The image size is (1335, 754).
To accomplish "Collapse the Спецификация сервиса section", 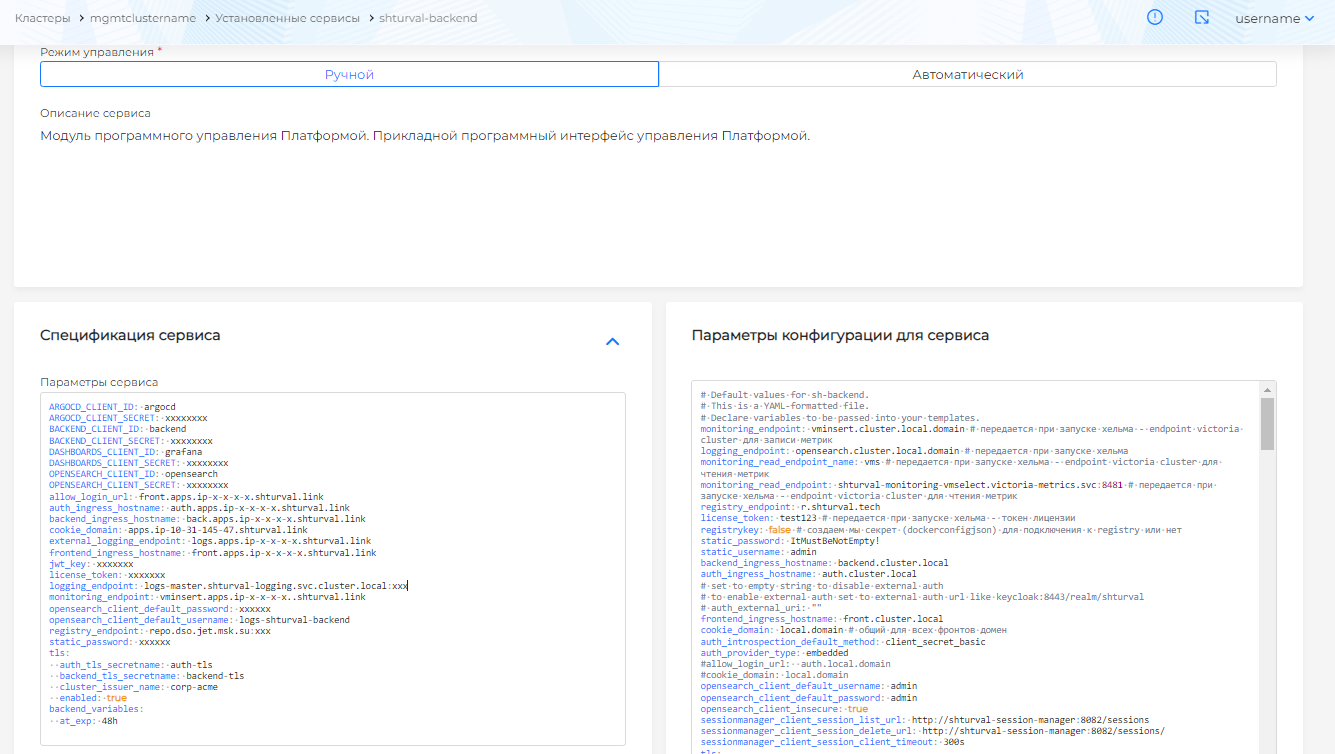I will click(613, 341).
